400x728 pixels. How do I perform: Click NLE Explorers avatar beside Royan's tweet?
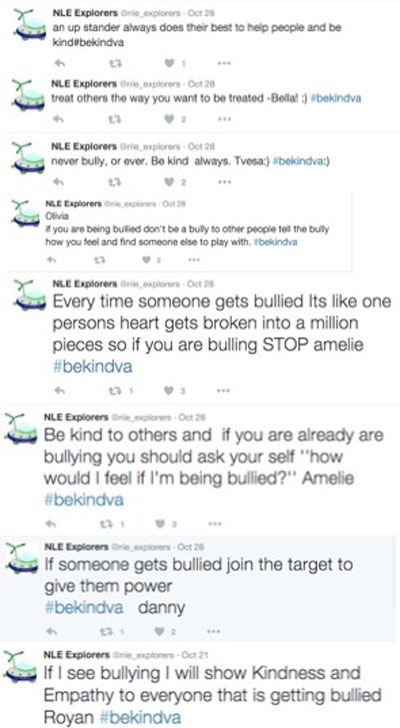coord(20,667)
